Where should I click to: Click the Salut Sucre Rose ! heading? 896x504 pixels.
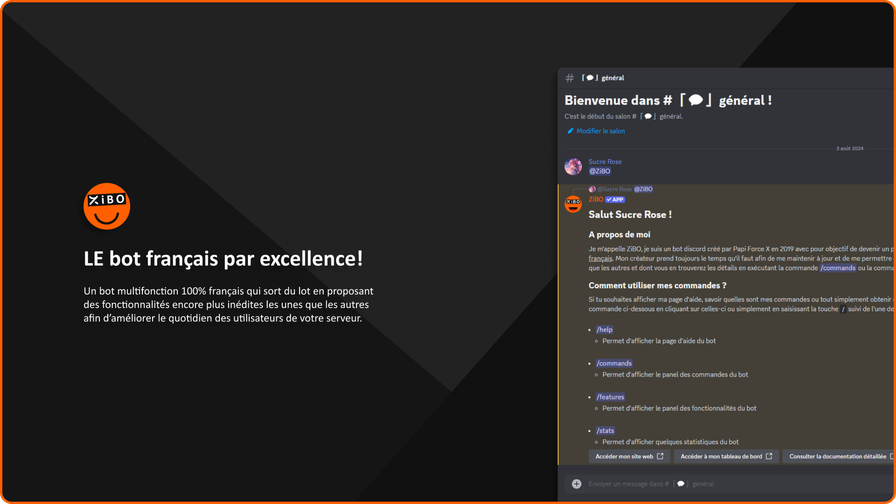click(630, 215)
